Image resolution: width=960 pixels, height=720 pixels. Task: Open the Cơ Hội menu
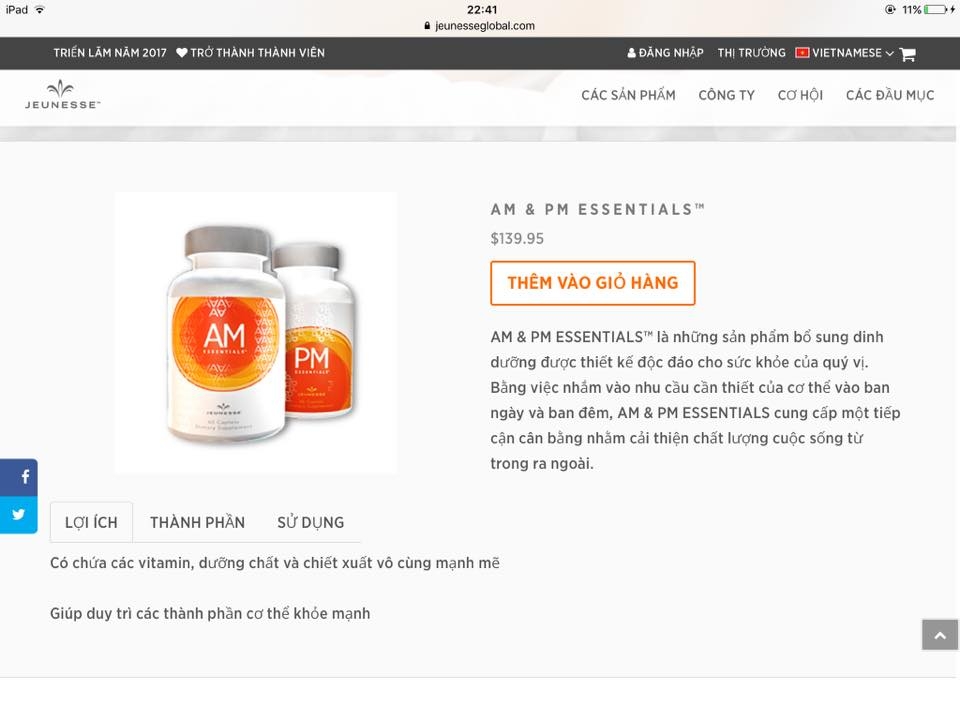pyautogui.click(x=800, y=96)
